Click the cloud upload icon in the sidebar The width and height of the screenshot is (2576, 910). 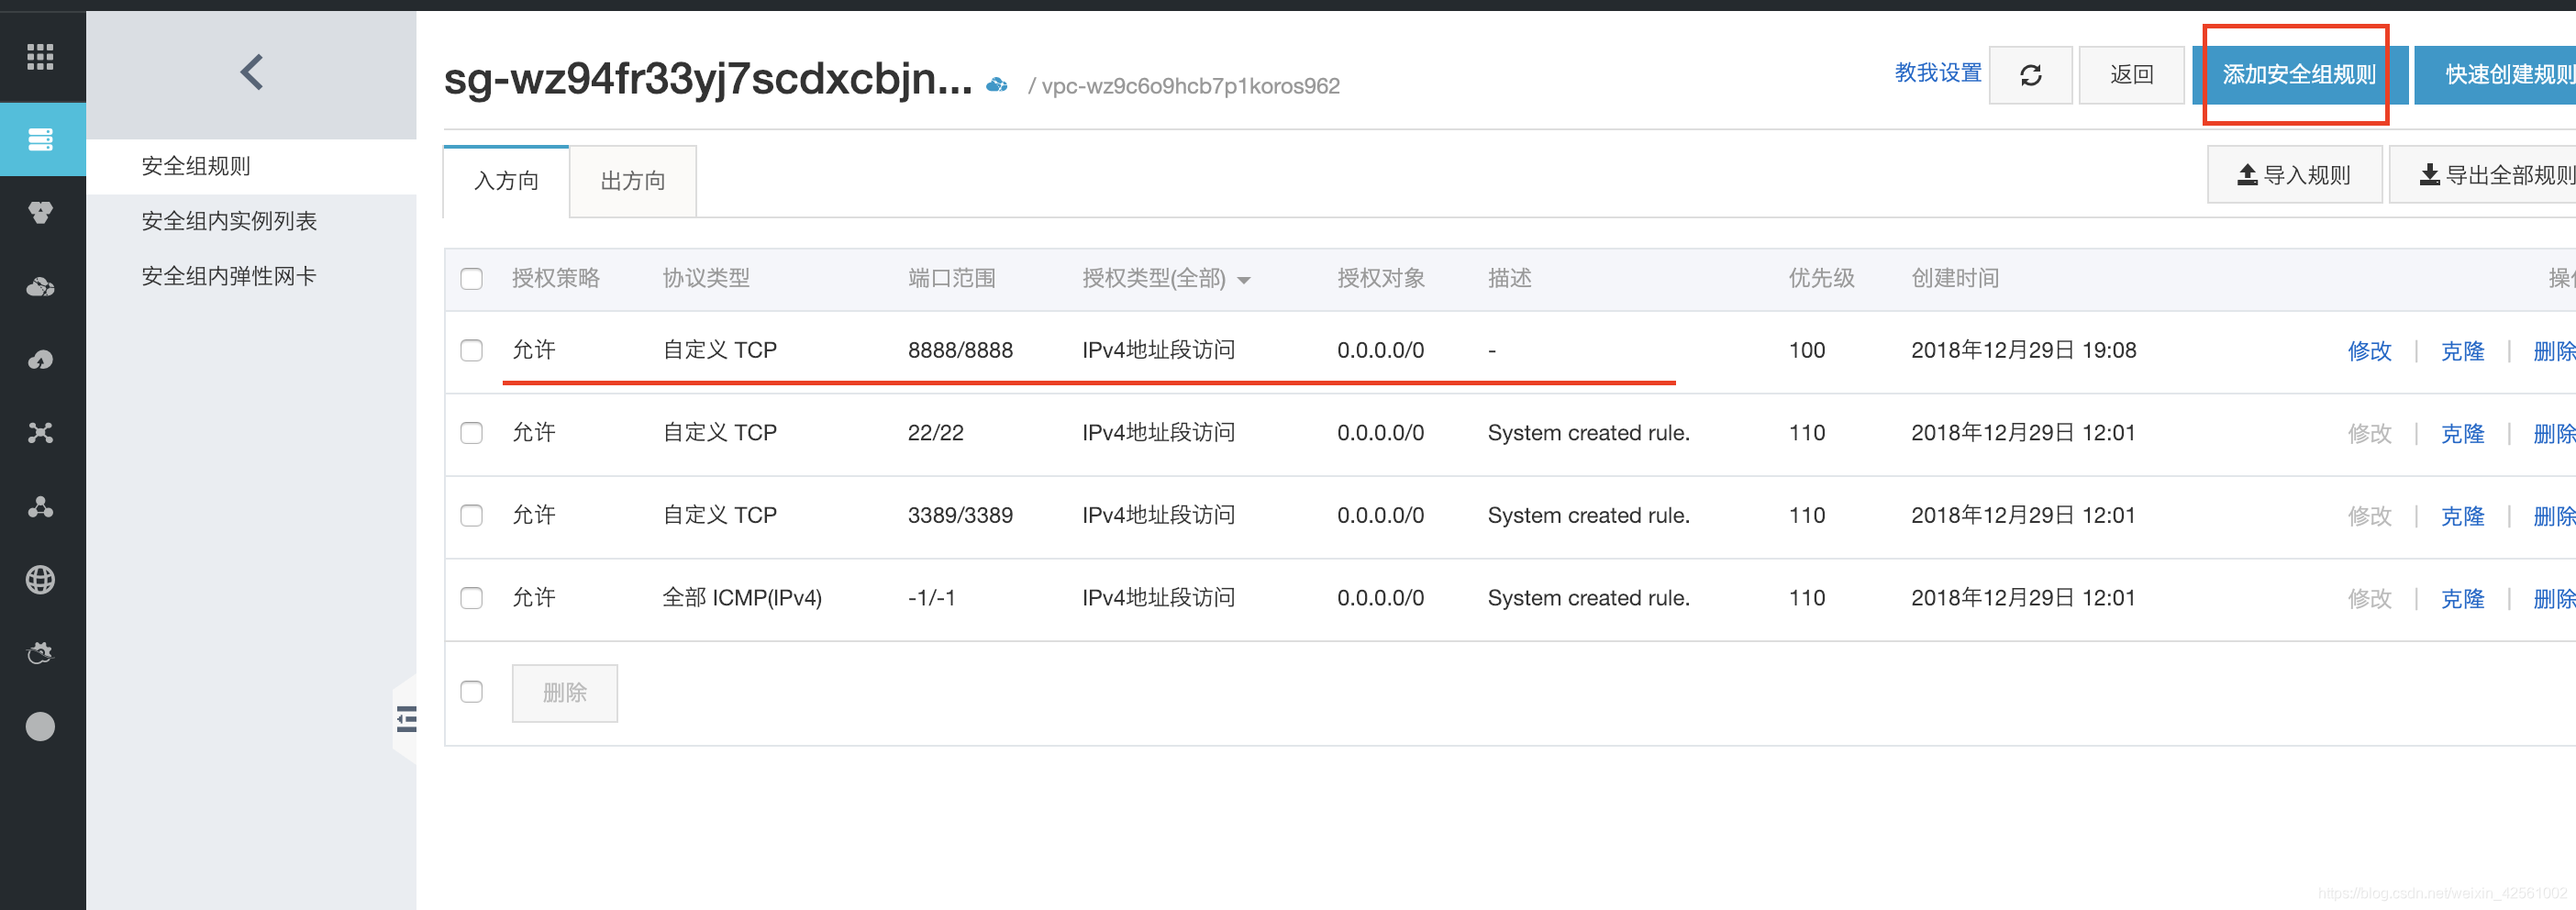(x=40, y=360)
